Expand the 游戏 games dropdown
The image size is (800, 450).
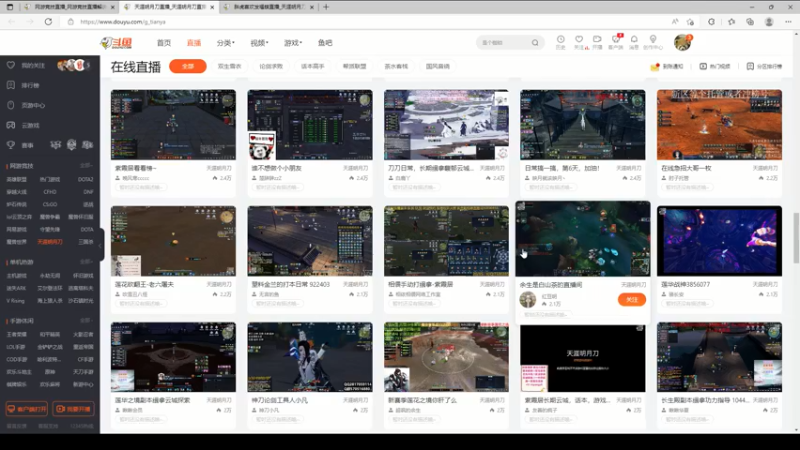click(293, 43)
